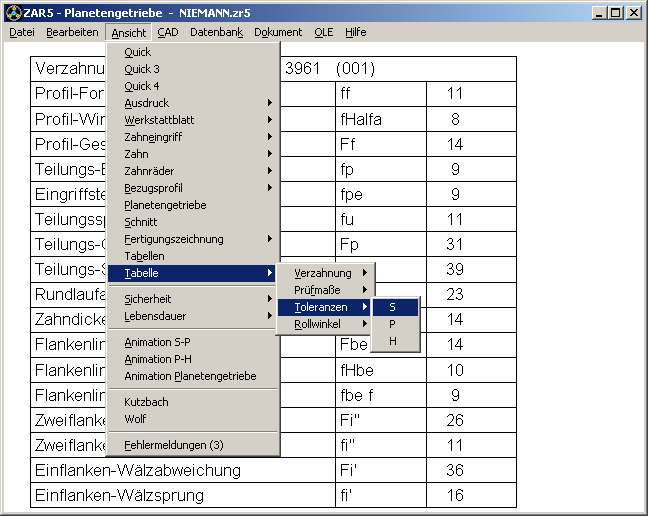
Task: Open Fehlermeldungen (3) entry
Action: point(173,444)
